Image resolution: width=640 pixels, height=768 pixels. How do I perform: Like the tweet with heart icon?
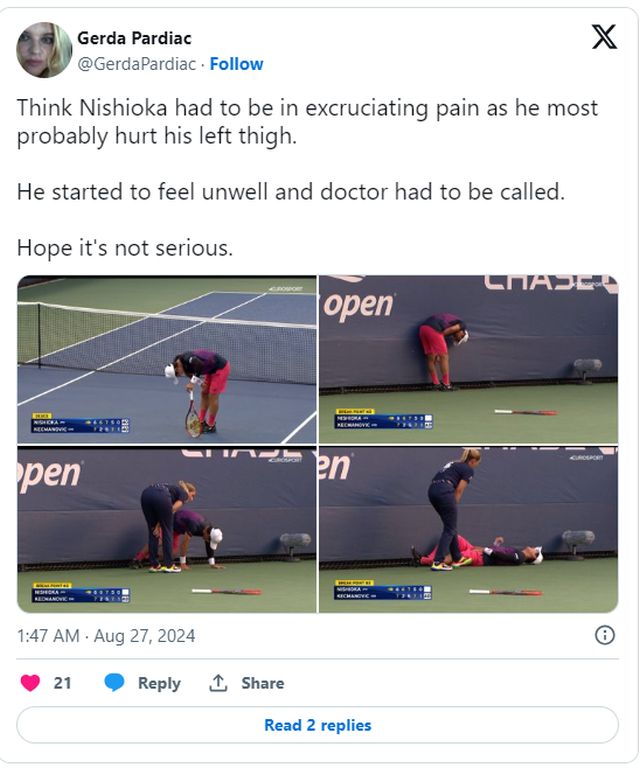tap(30, 683)
